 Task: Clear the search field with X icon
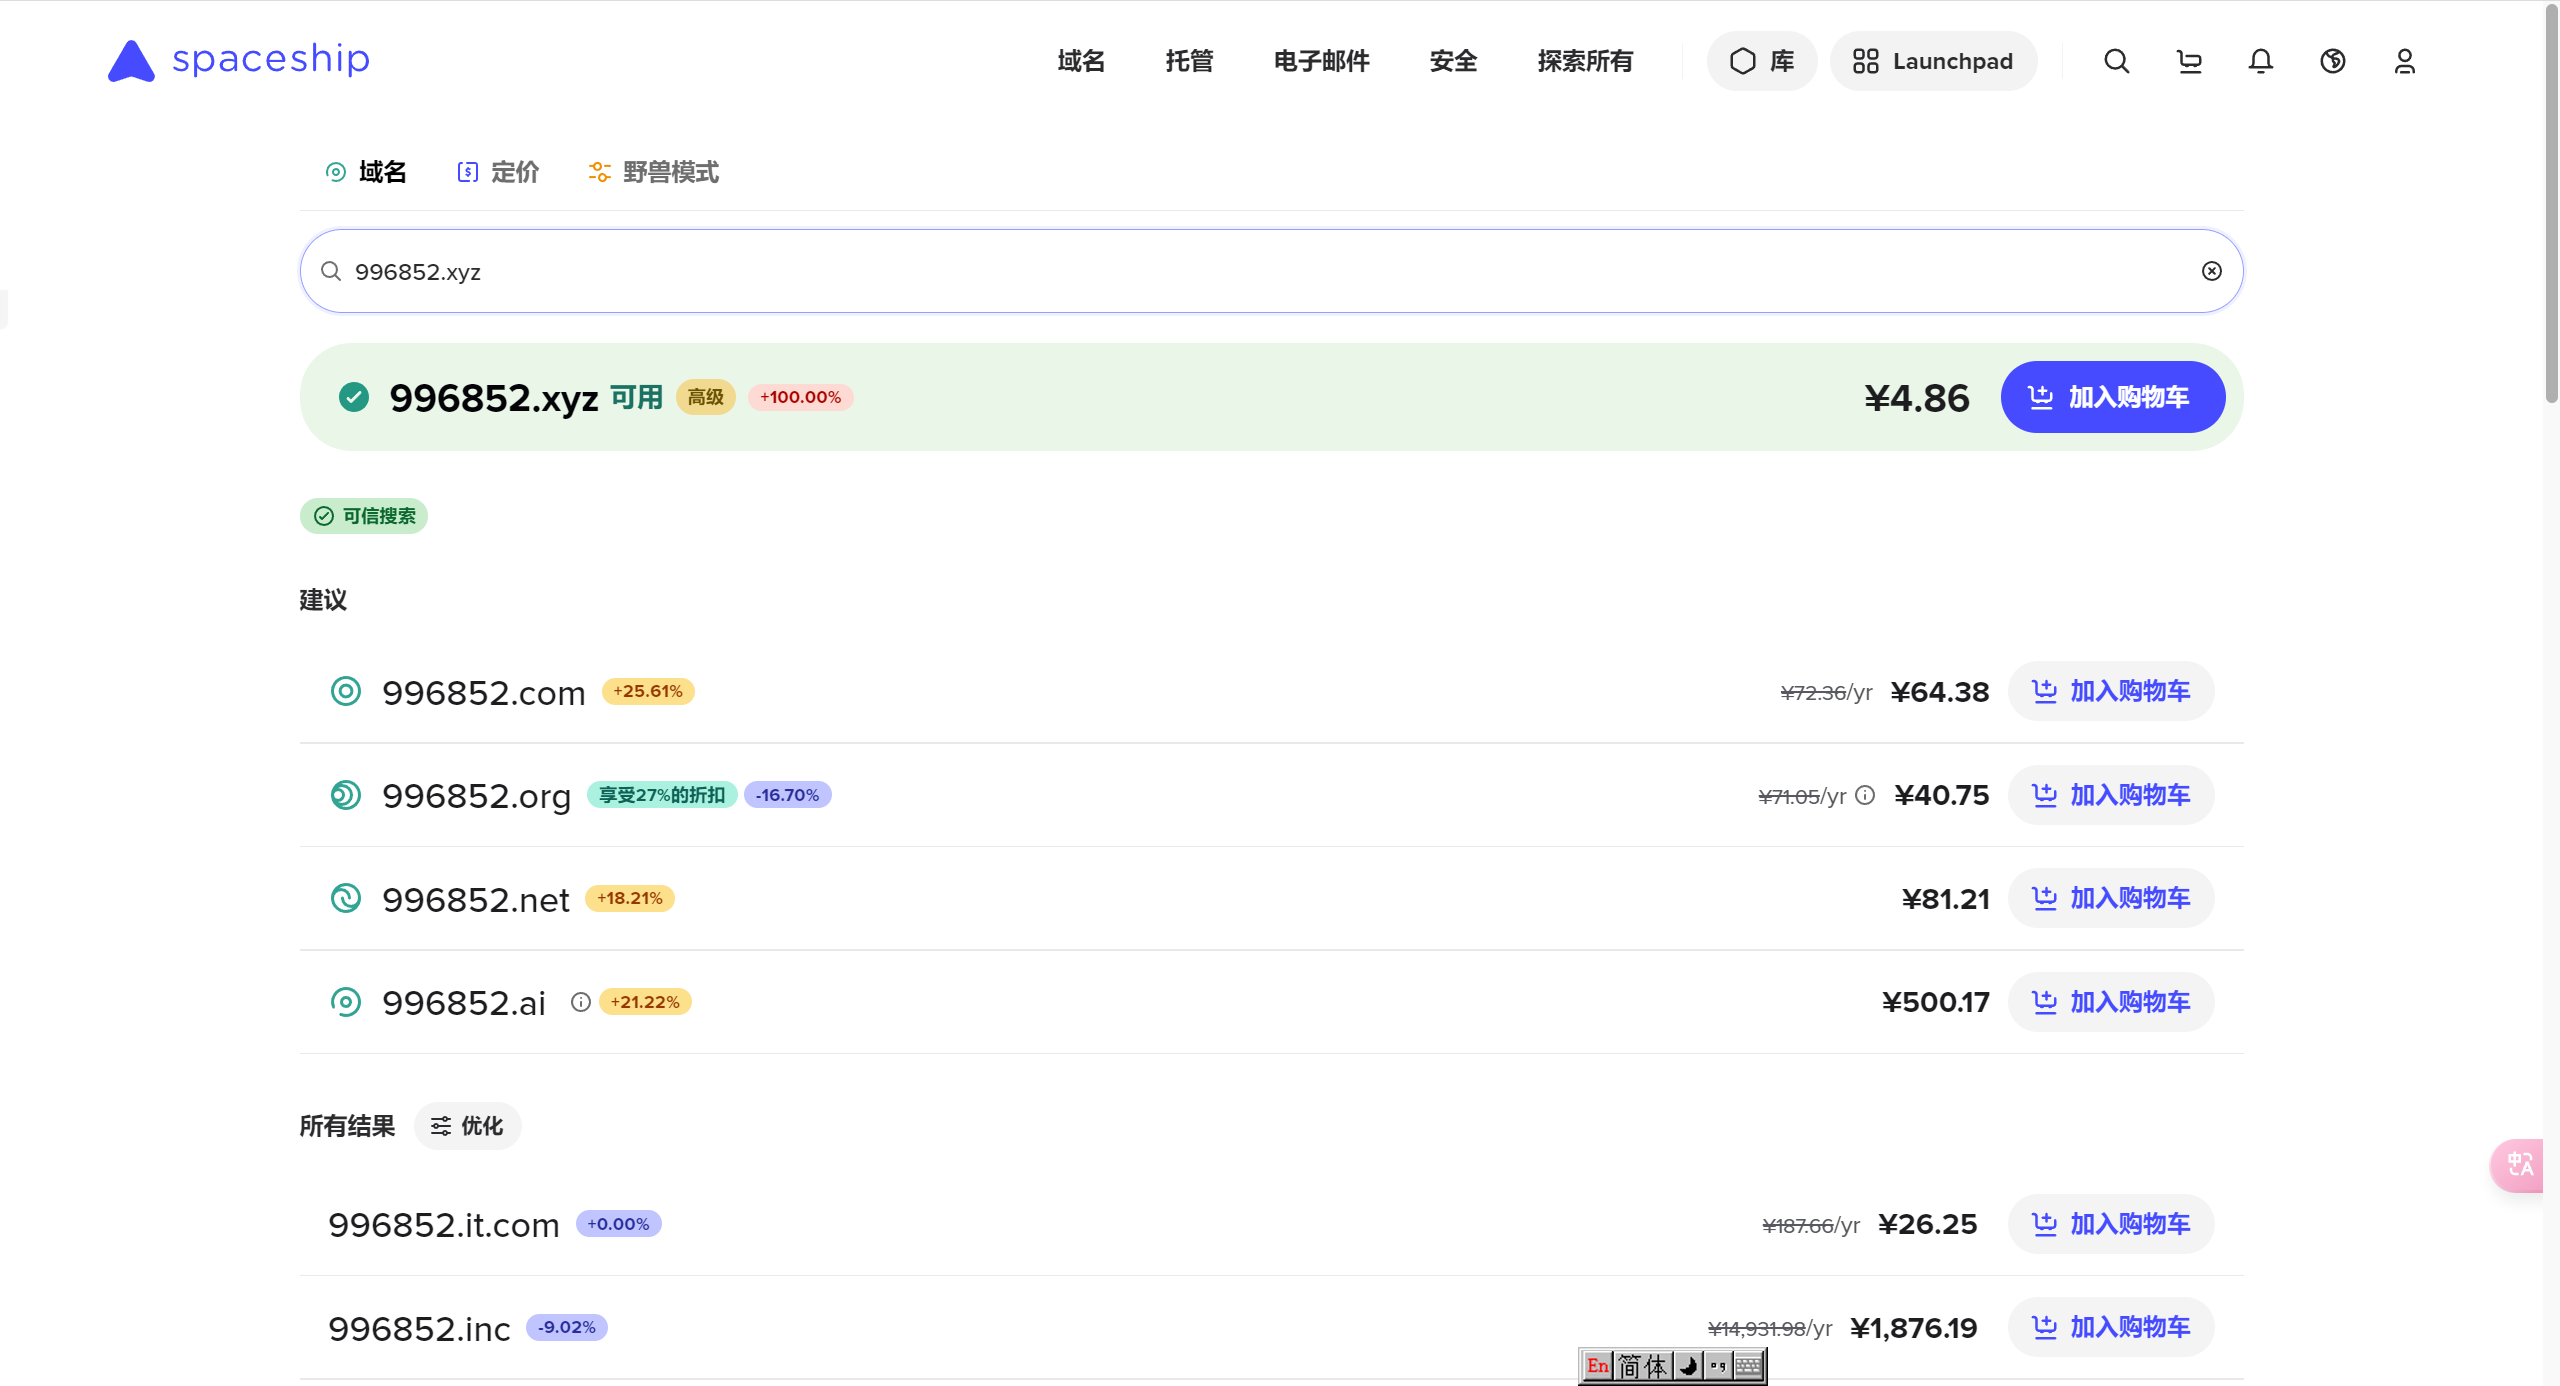coord(2212,271)
